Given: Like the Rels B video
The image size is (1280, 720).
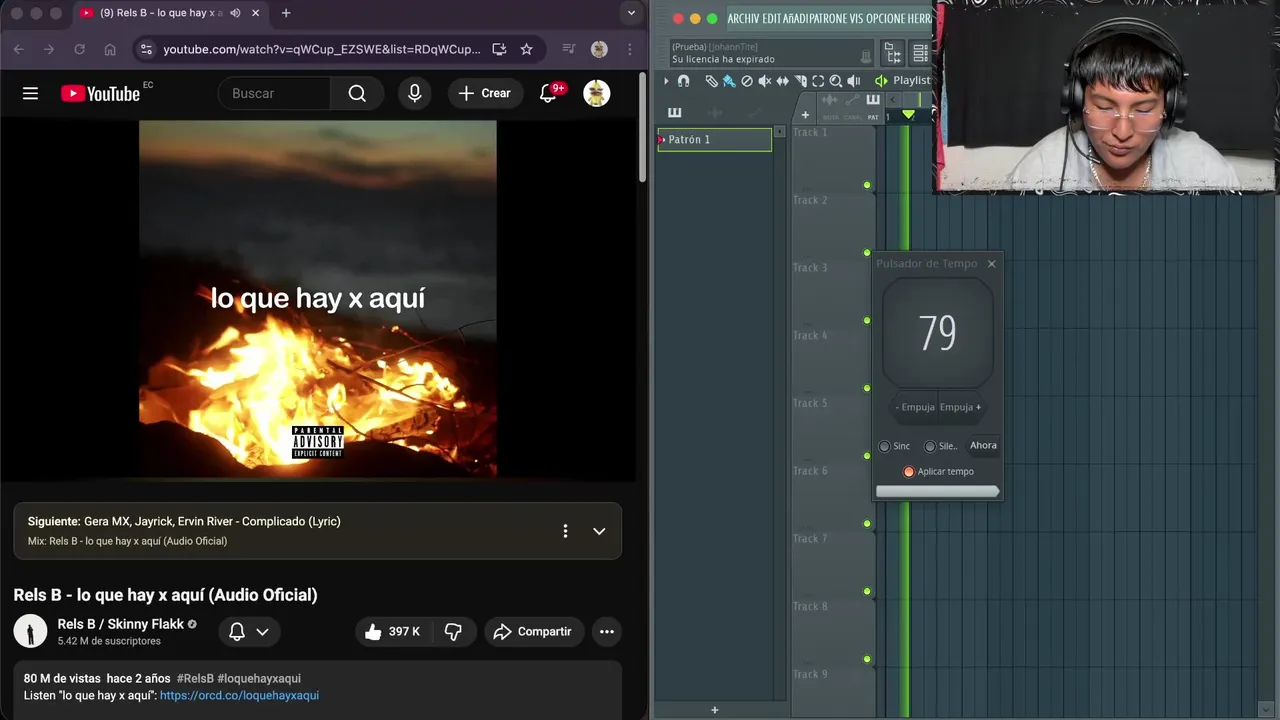Looking at the screenshot, I should tap(391, 631).
